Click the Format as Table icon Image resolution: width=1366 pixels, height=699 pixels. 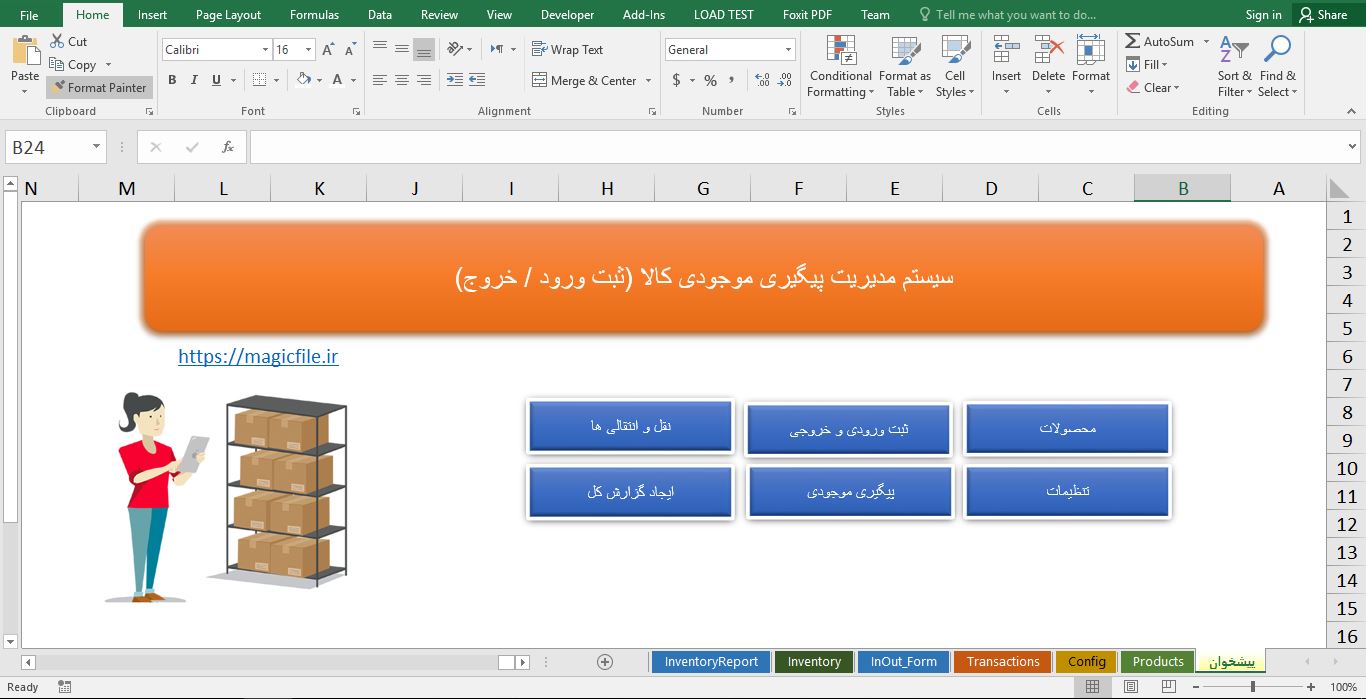tap(904, 66)
